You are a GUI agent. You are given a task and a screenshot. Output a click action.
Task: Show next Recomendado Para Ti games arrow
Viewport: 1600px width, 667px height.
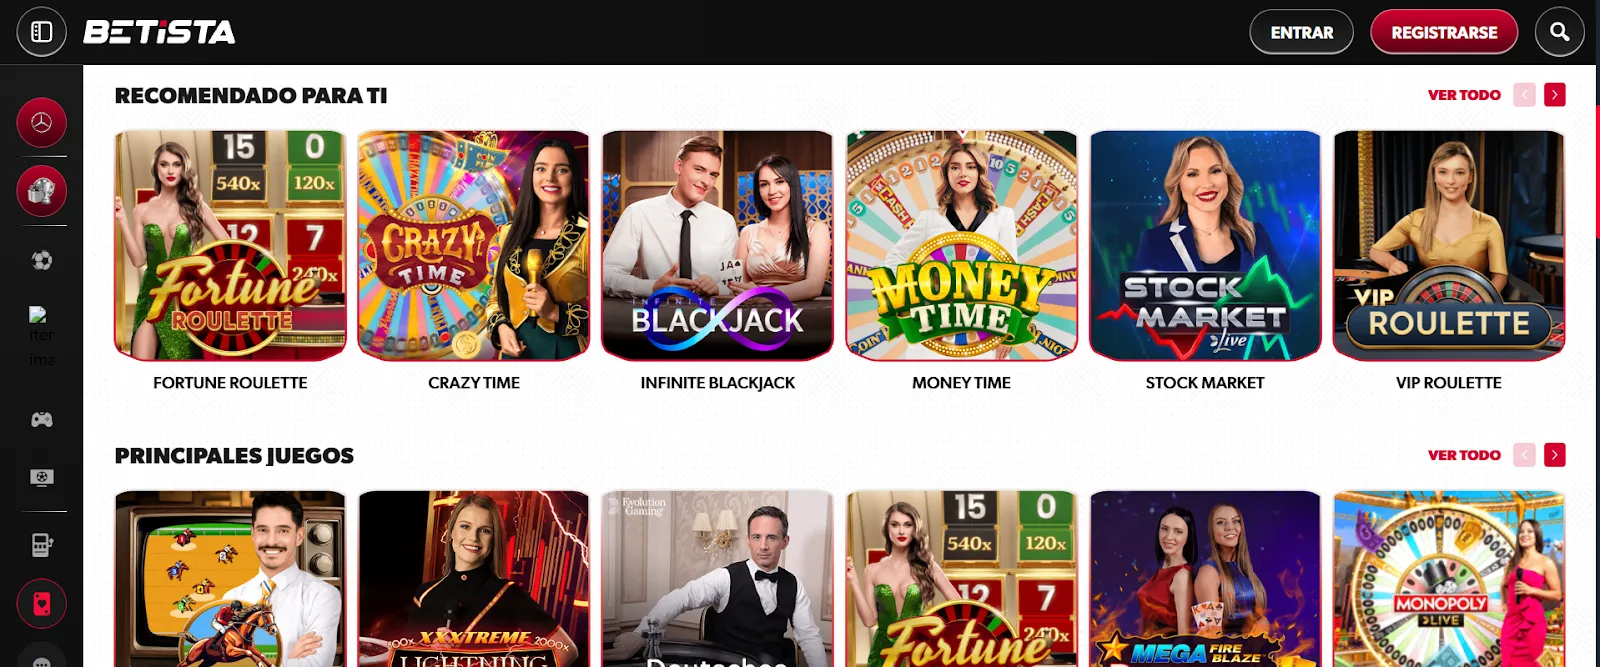1554,95
